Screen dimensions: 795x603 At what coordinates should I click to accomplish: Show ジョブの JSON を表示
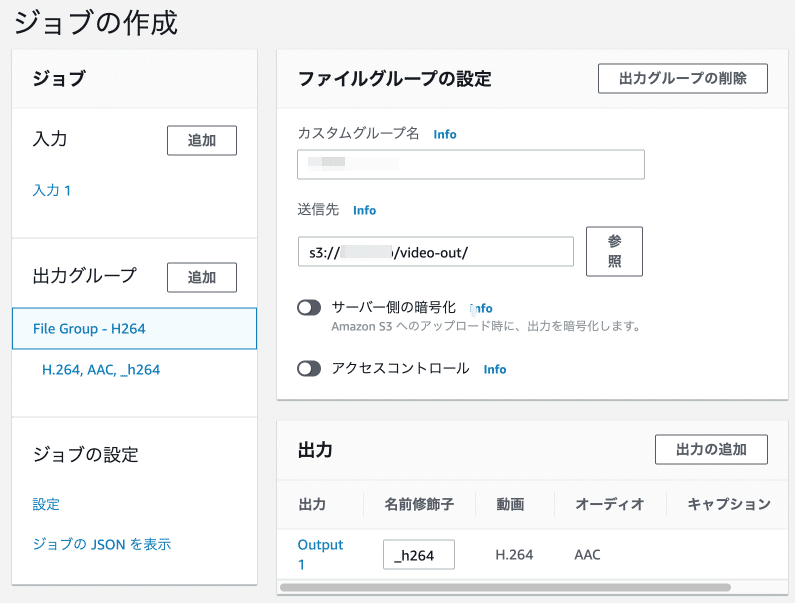click(x=101, y=544)
